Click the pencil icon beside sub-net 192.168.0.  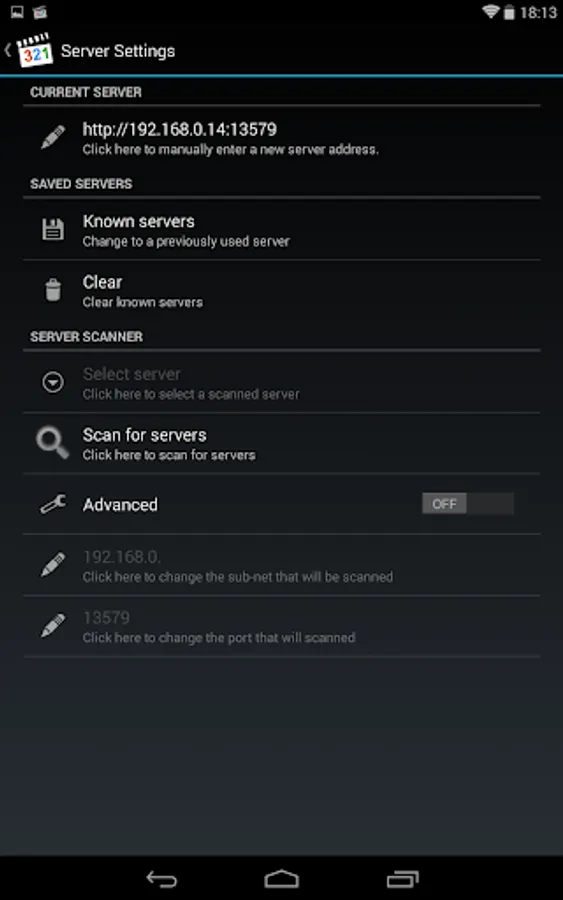53,565
